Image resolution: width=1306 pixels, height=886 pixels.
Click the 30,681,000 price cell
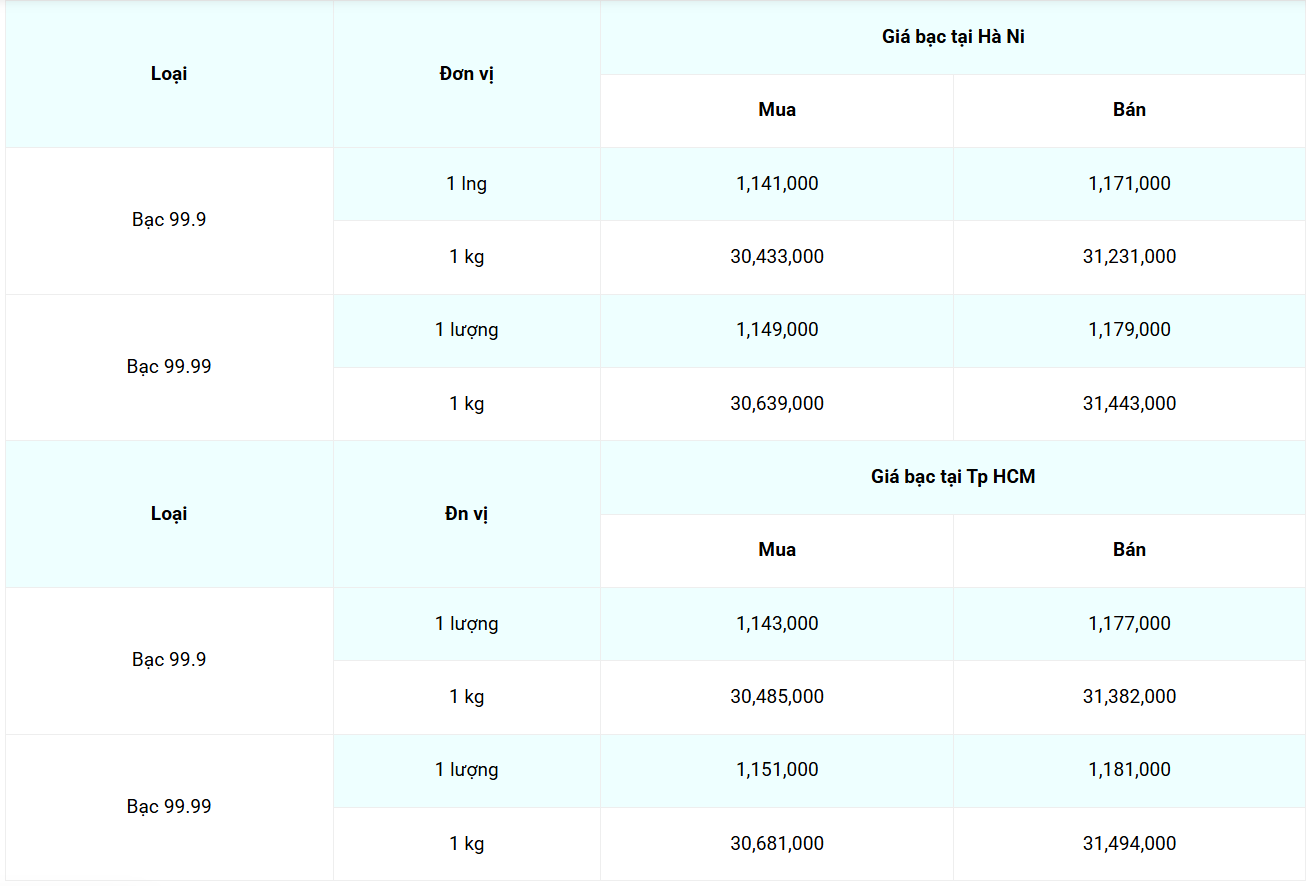(x=777, y=844)
